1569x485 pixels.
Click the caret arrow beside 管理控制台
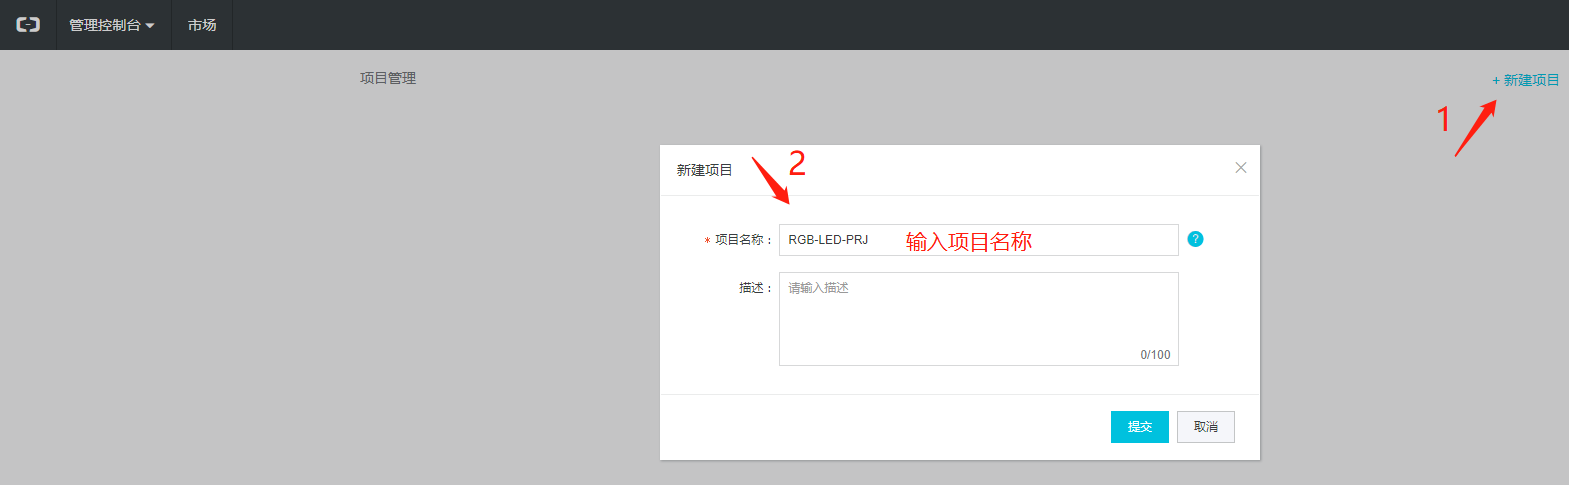(x=150, y=26)
